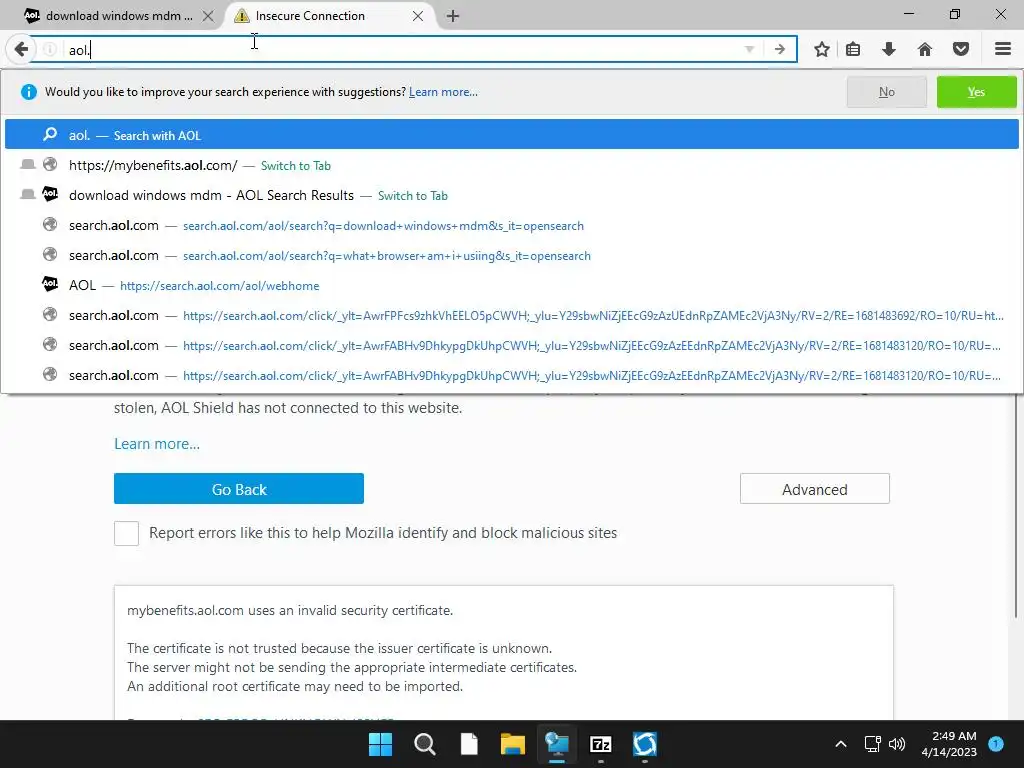Check 'Report errors like this' checkbox
Screen dimensions: 1024x768
click(x=126, y=533)
